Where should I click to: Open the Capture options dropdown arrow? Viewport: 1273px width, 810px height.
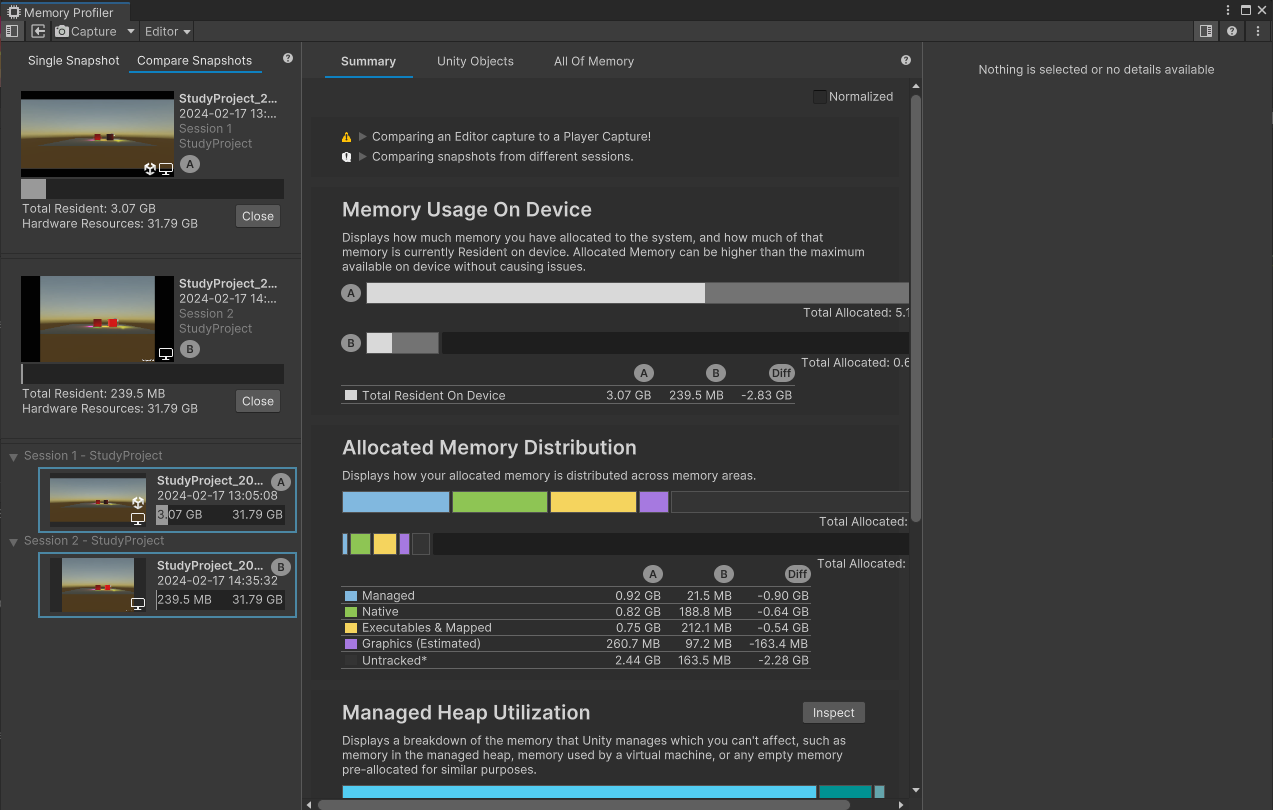(x=130, y=31)
